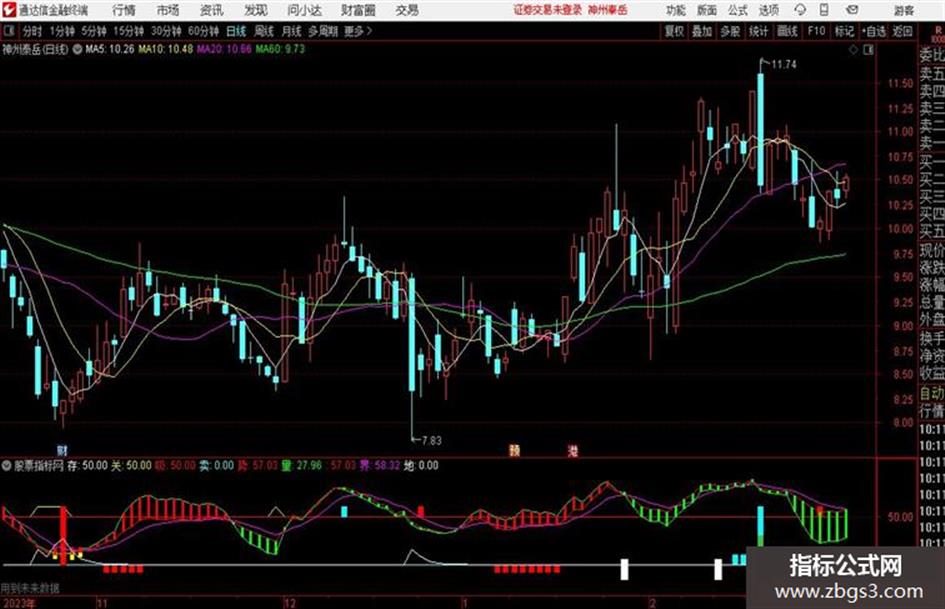Toggle the side panel icon beside the diamond
The image size is (945, 609).
868,50
